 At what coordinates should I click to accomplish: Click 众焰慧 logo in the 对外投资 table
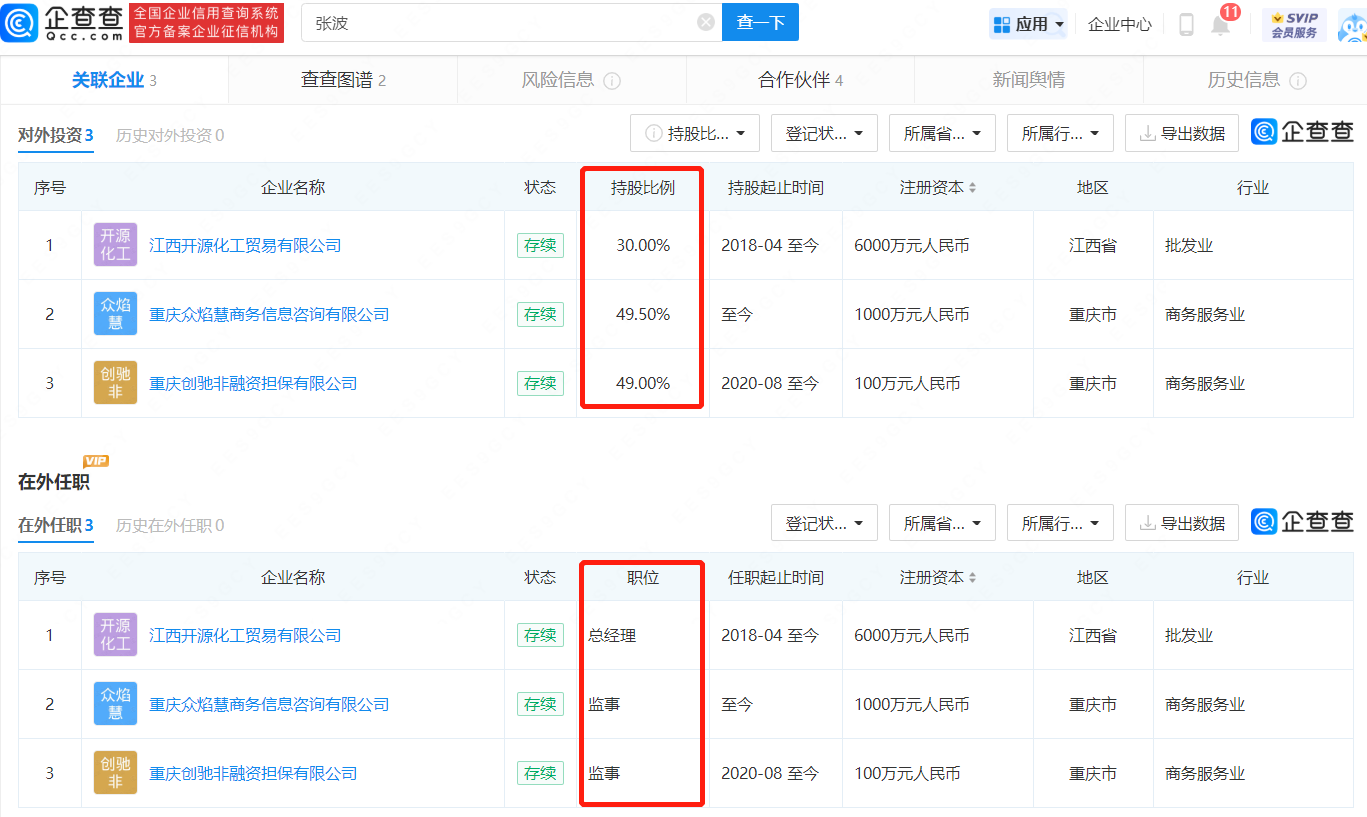(115, 314)
